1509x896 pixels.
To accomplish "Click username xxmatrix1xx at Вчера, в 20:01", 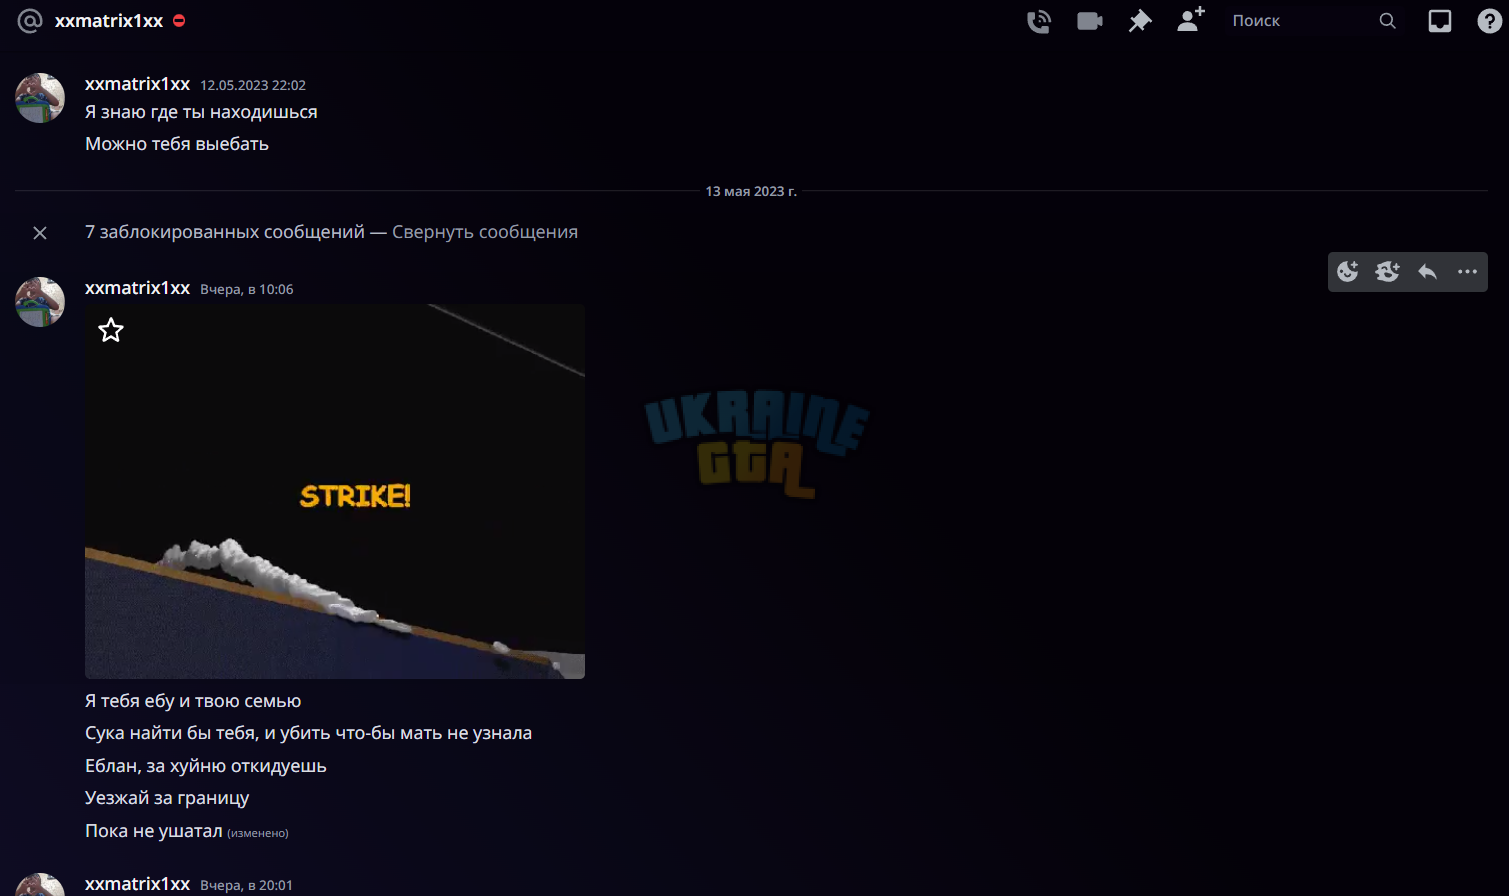I will click(x=138, y=884).
